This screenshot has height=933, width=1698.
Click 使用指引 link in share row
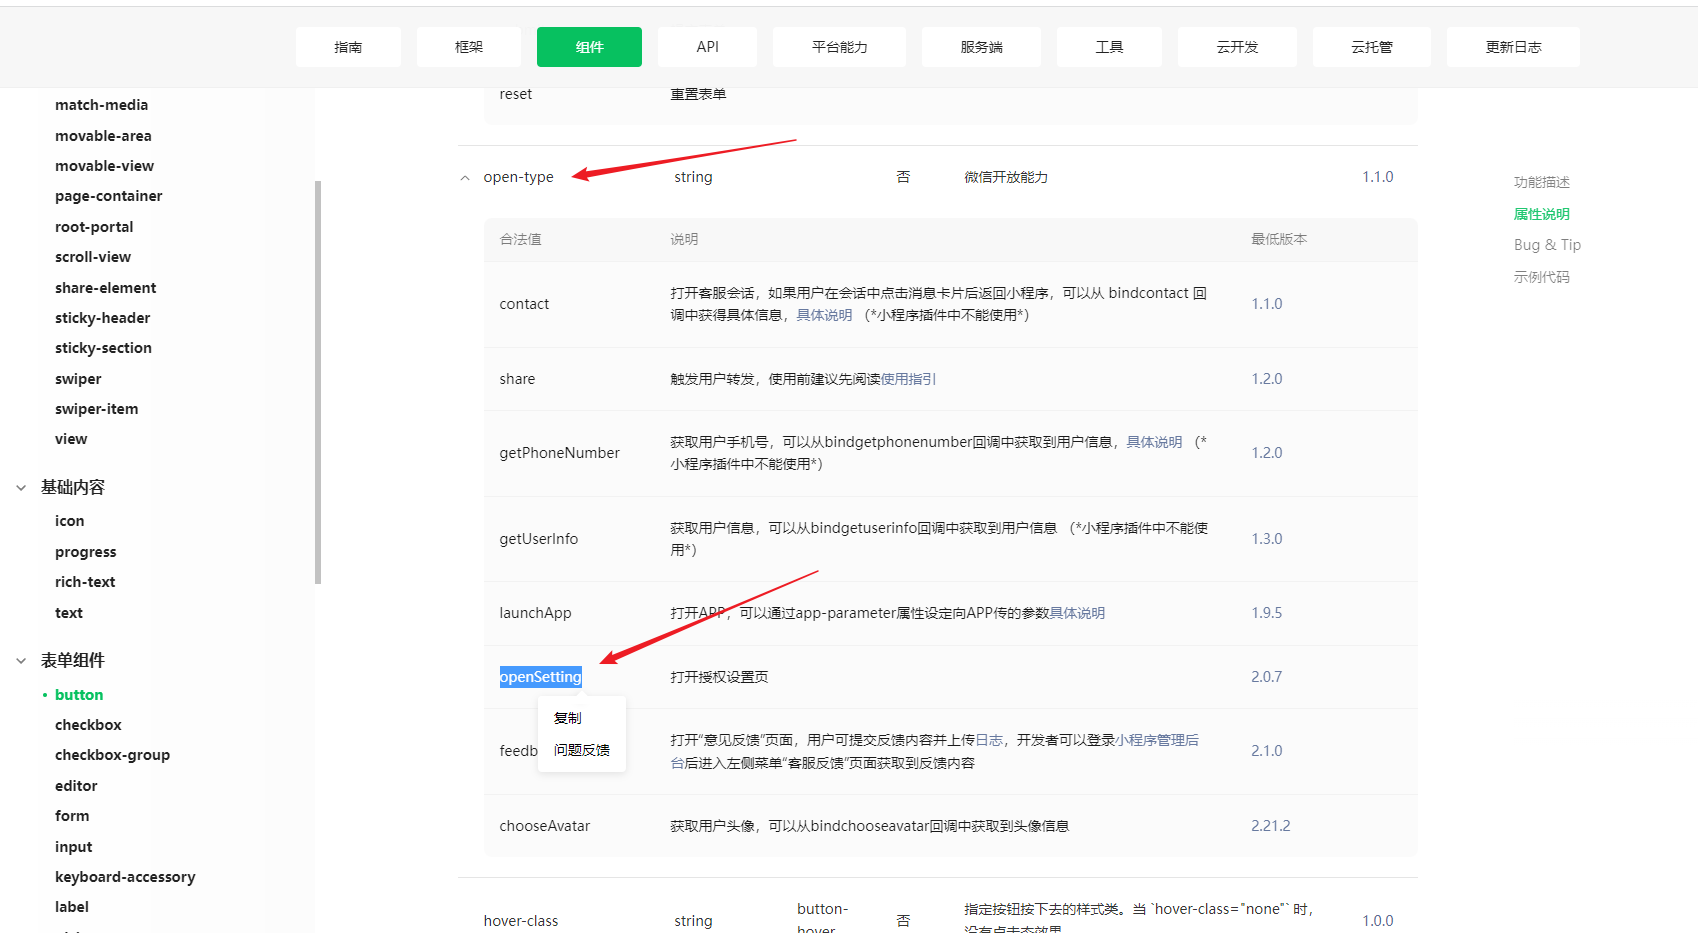click(908, 379)
